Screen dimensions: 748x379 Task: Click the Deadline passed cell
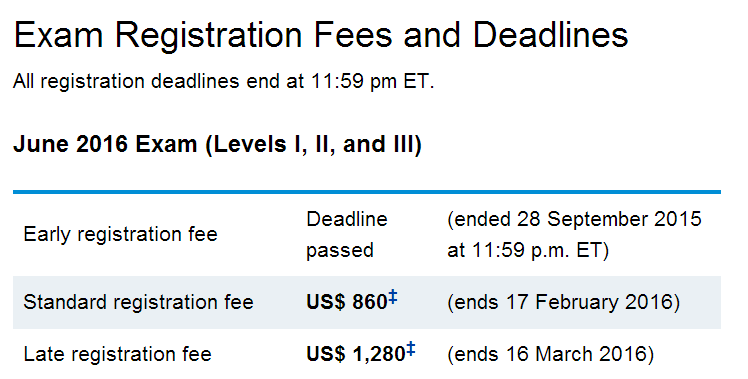coord(347,234)
